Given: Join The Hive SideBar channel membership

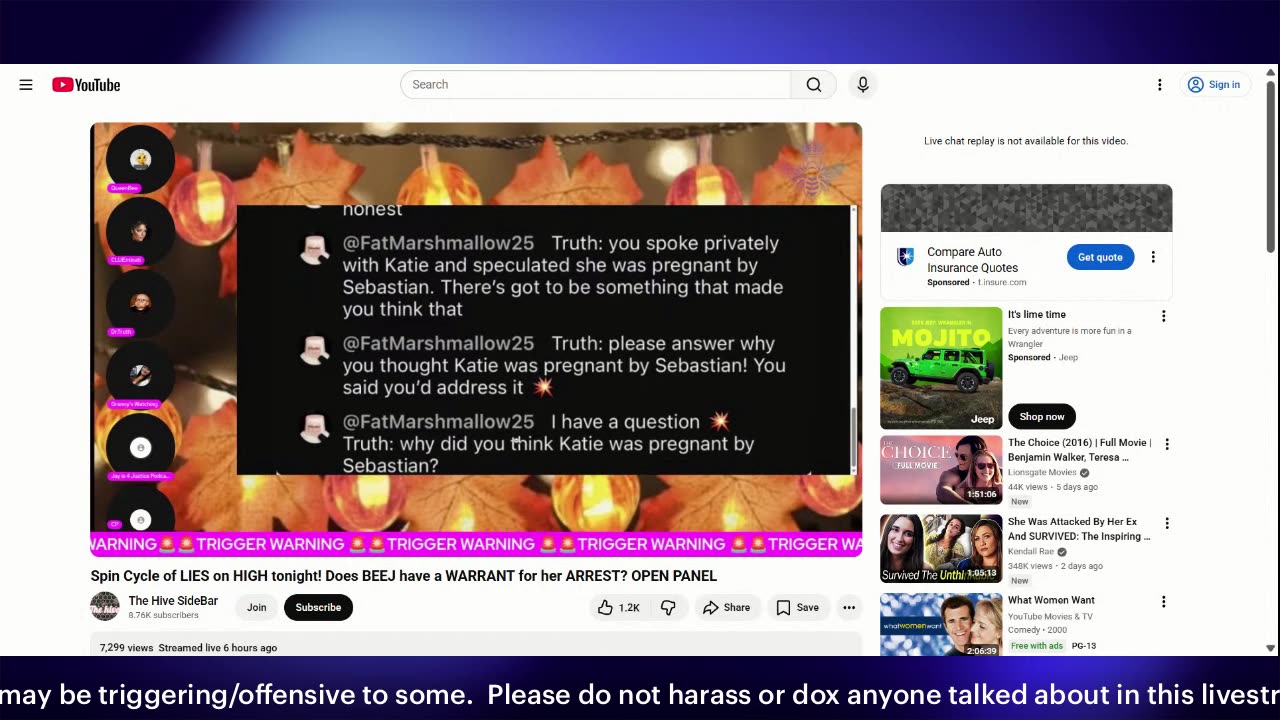Looking at the screenshot, I should (257, 607).
